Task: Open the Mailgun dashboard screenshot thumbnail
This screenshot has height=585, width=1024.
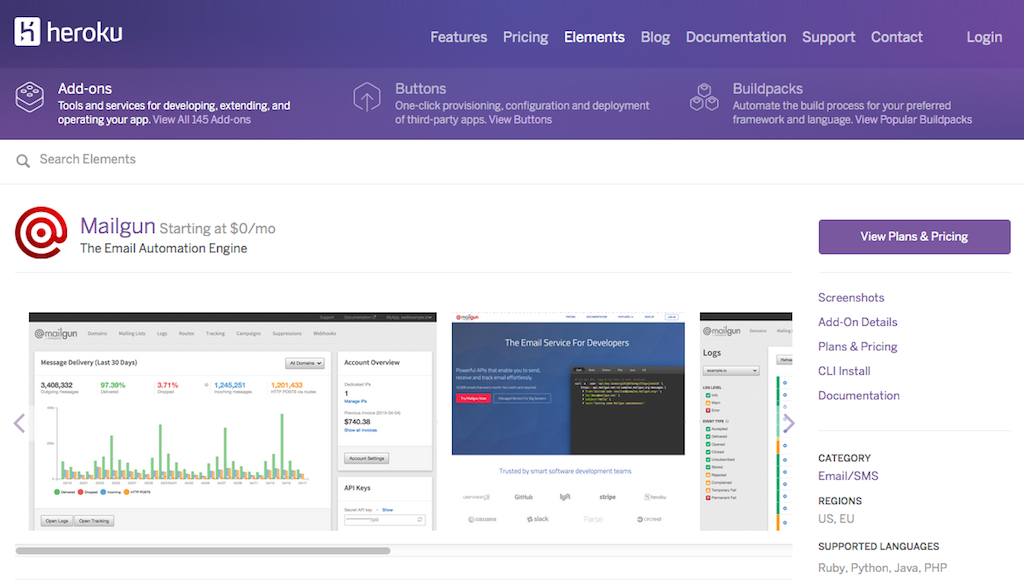Action: tap(232, 421)
